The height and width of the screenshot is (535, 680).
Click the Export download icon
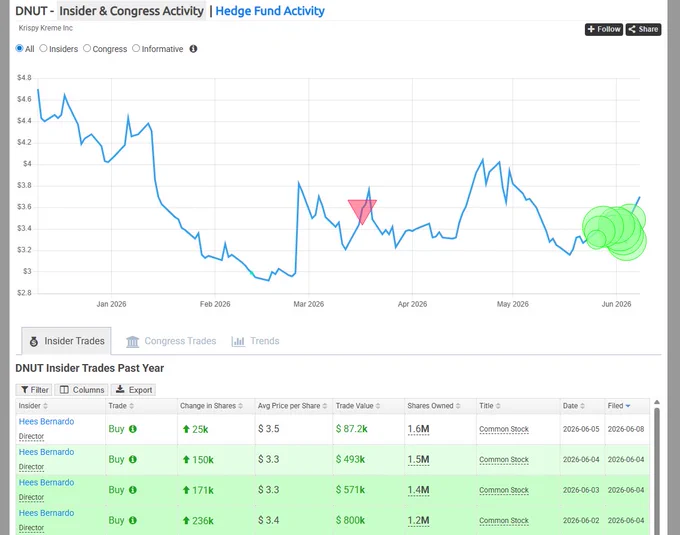(x=120, y=389)
